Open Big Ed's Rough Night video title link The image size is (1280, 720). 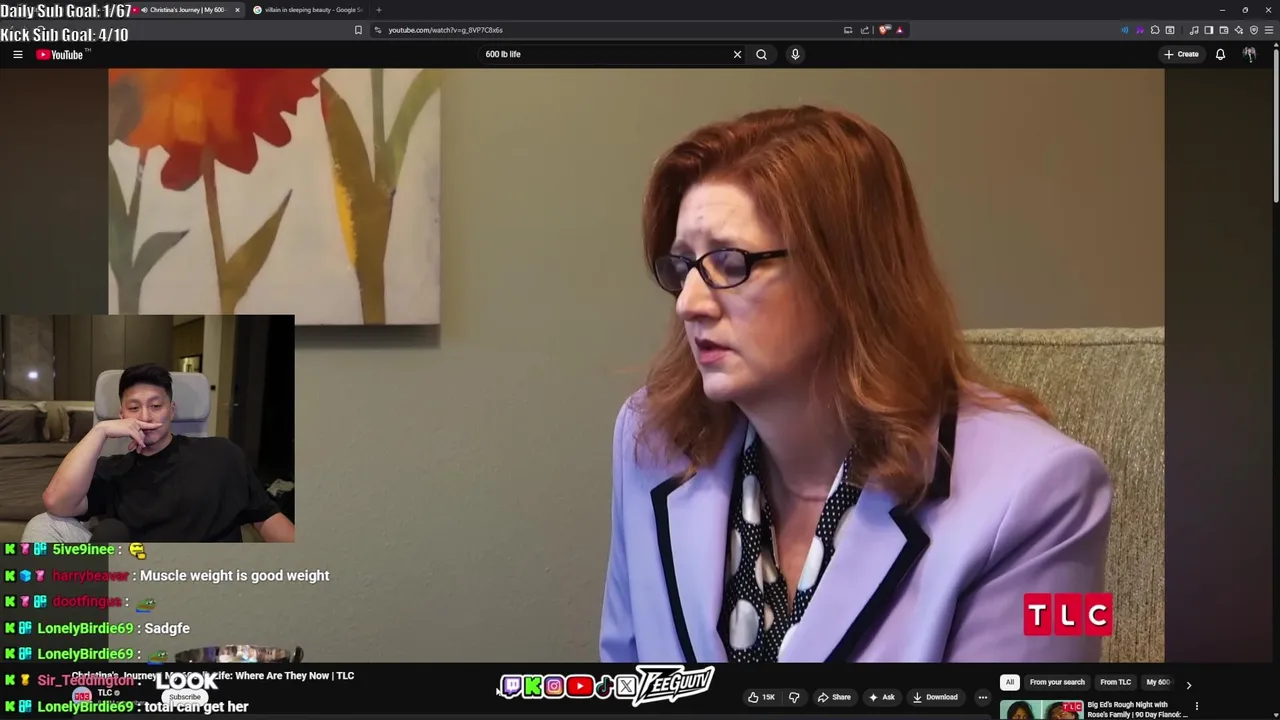pos(1137,709)
